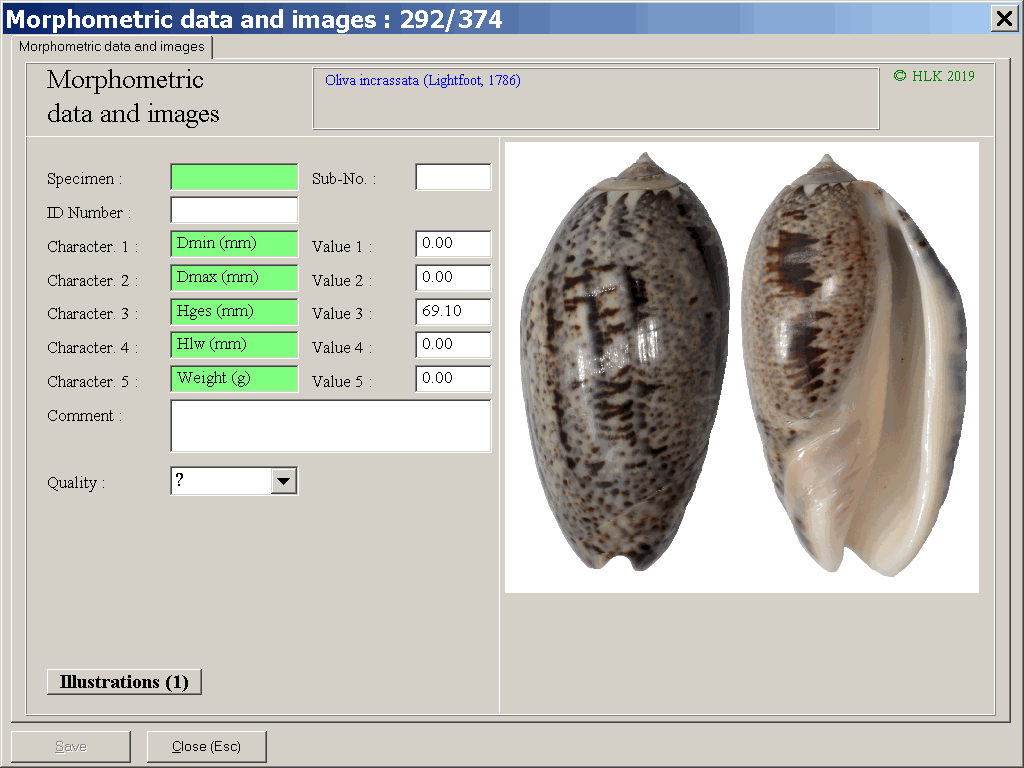Click the Hges (mm) character field
Image resolution: width=1024 pixels, height=768 pixels.
click(x=234, y=312)
